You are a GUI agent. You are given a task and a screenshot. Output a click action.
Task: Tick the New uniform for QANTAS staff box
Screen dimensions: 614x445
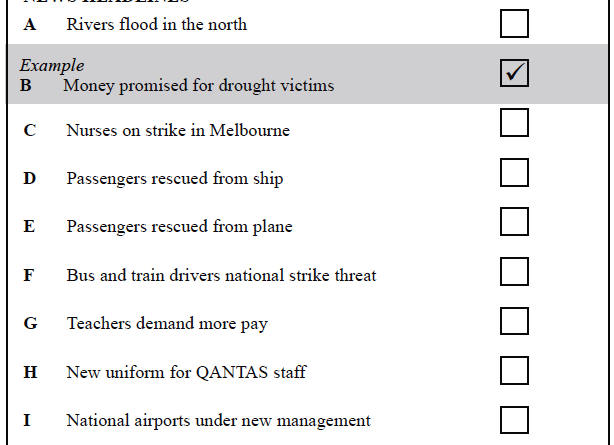[x=514, y=370]
